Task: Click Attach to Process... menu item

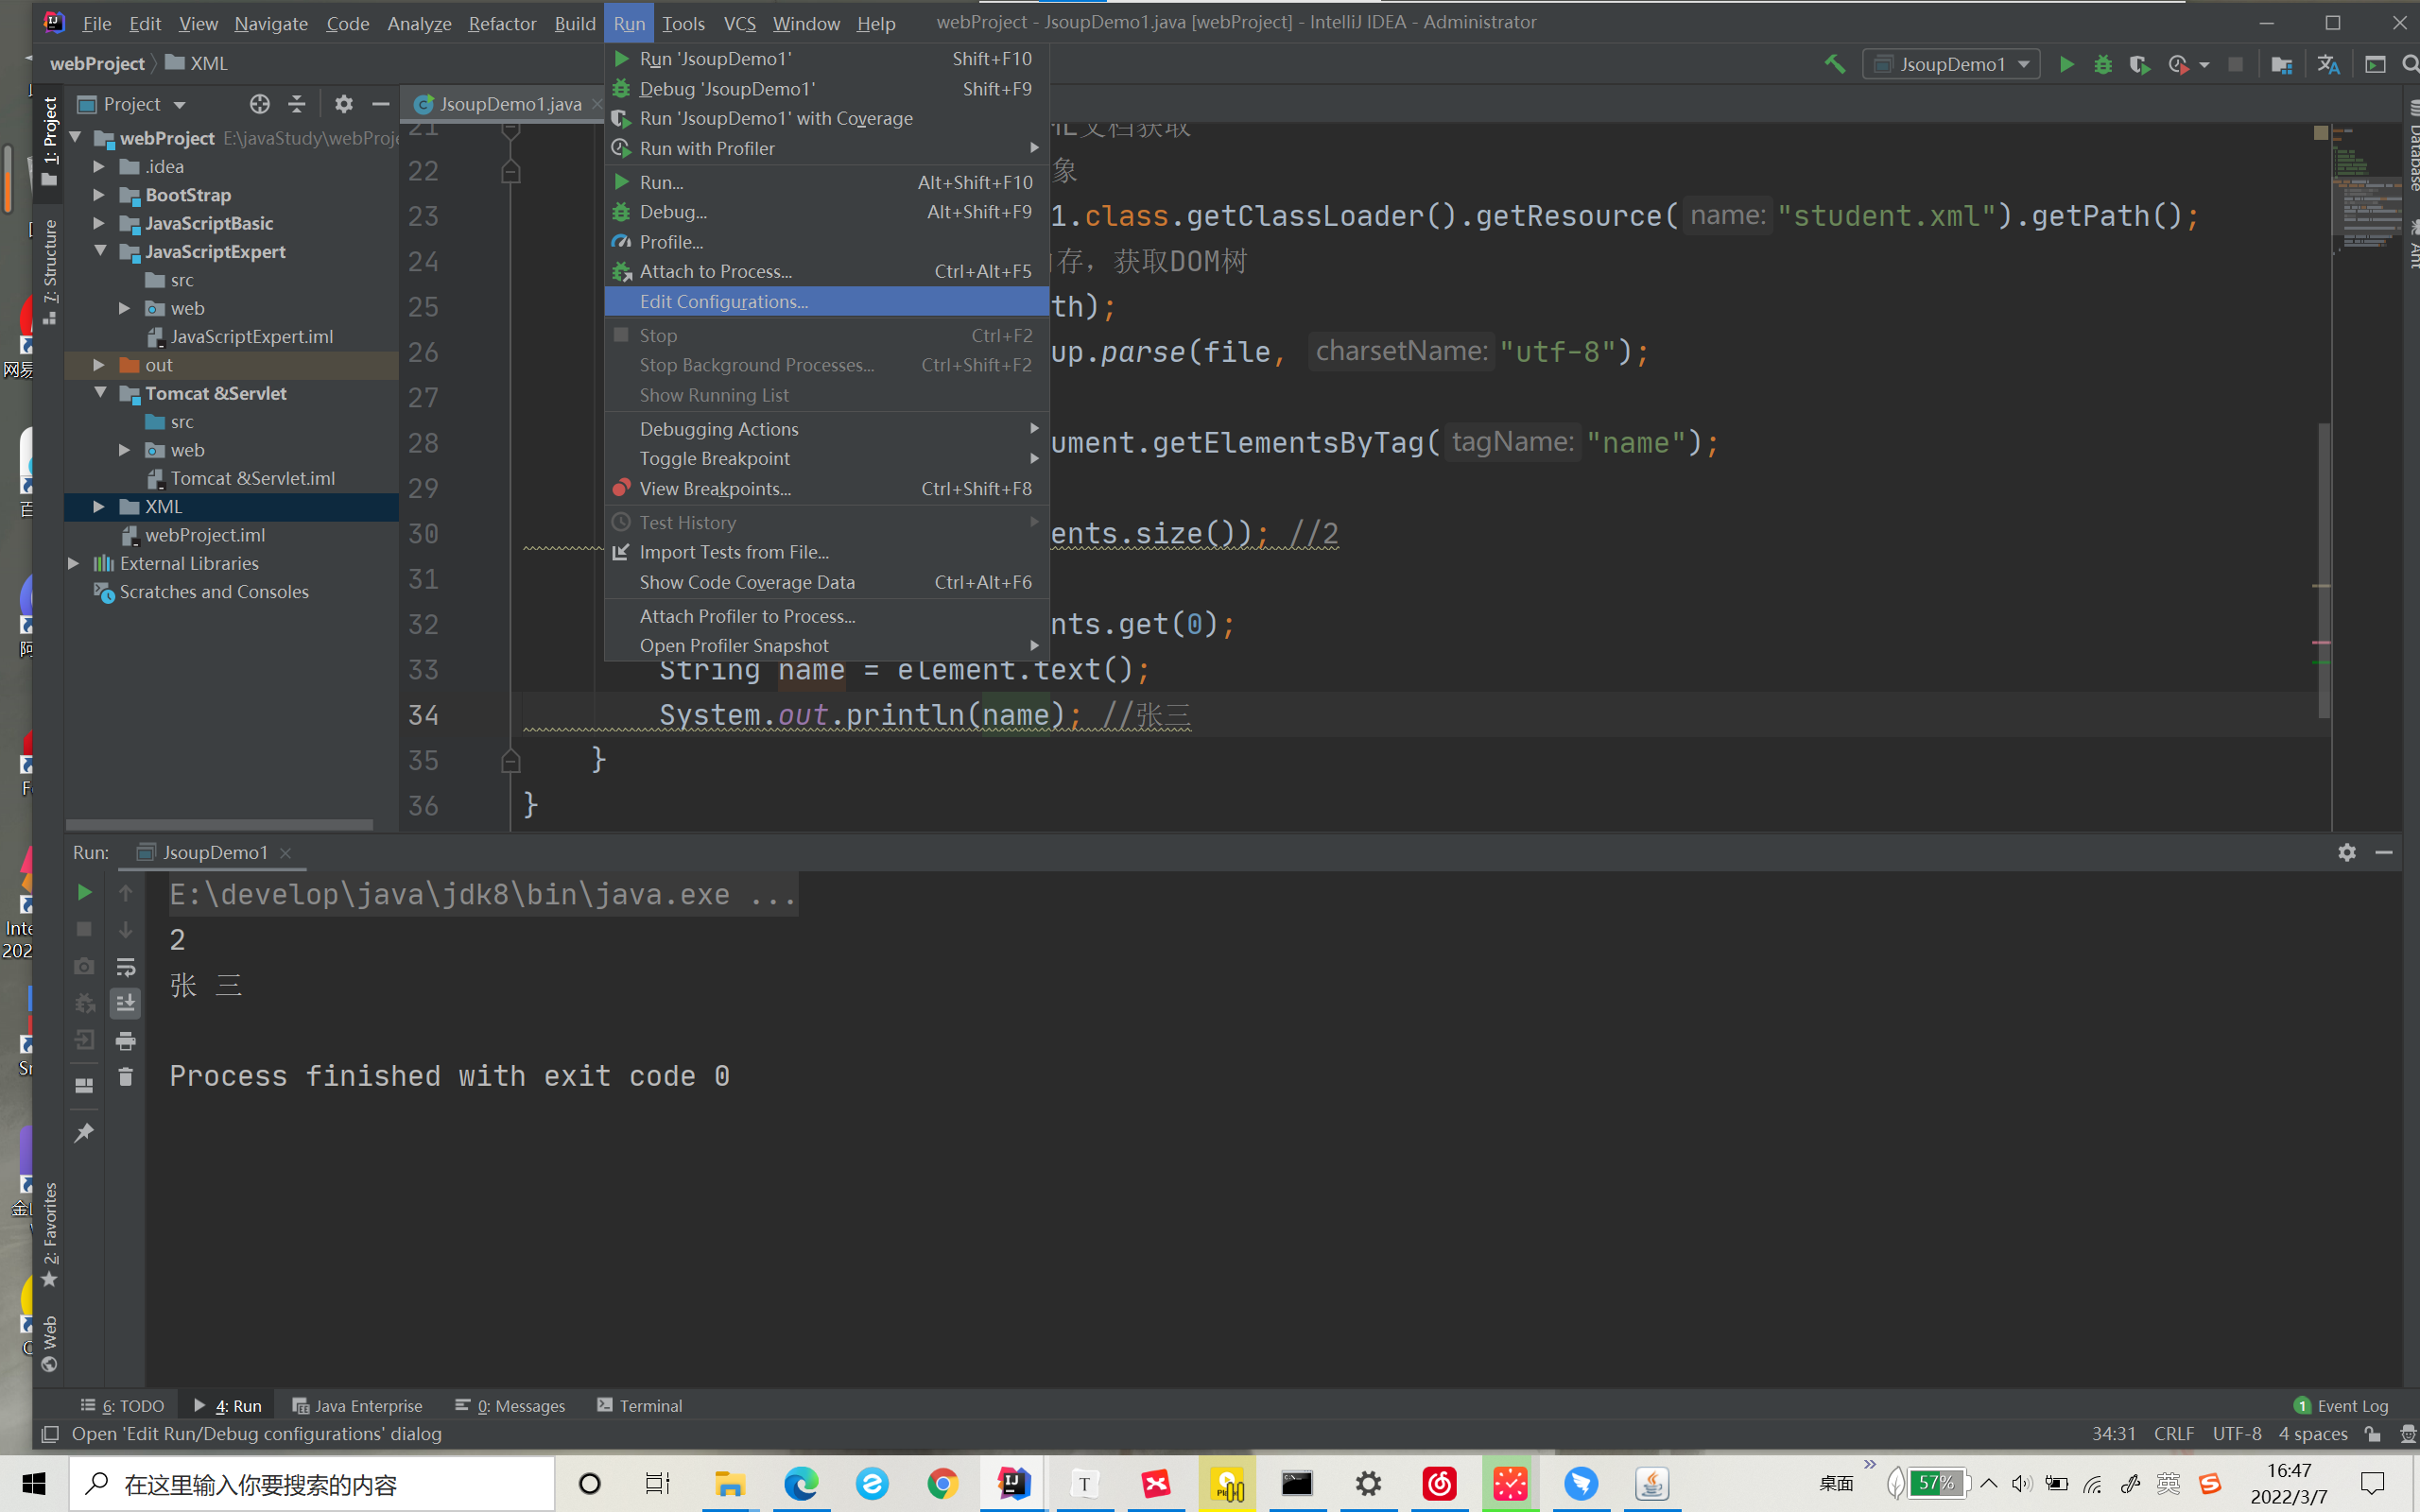Action: tap(826, 271)
